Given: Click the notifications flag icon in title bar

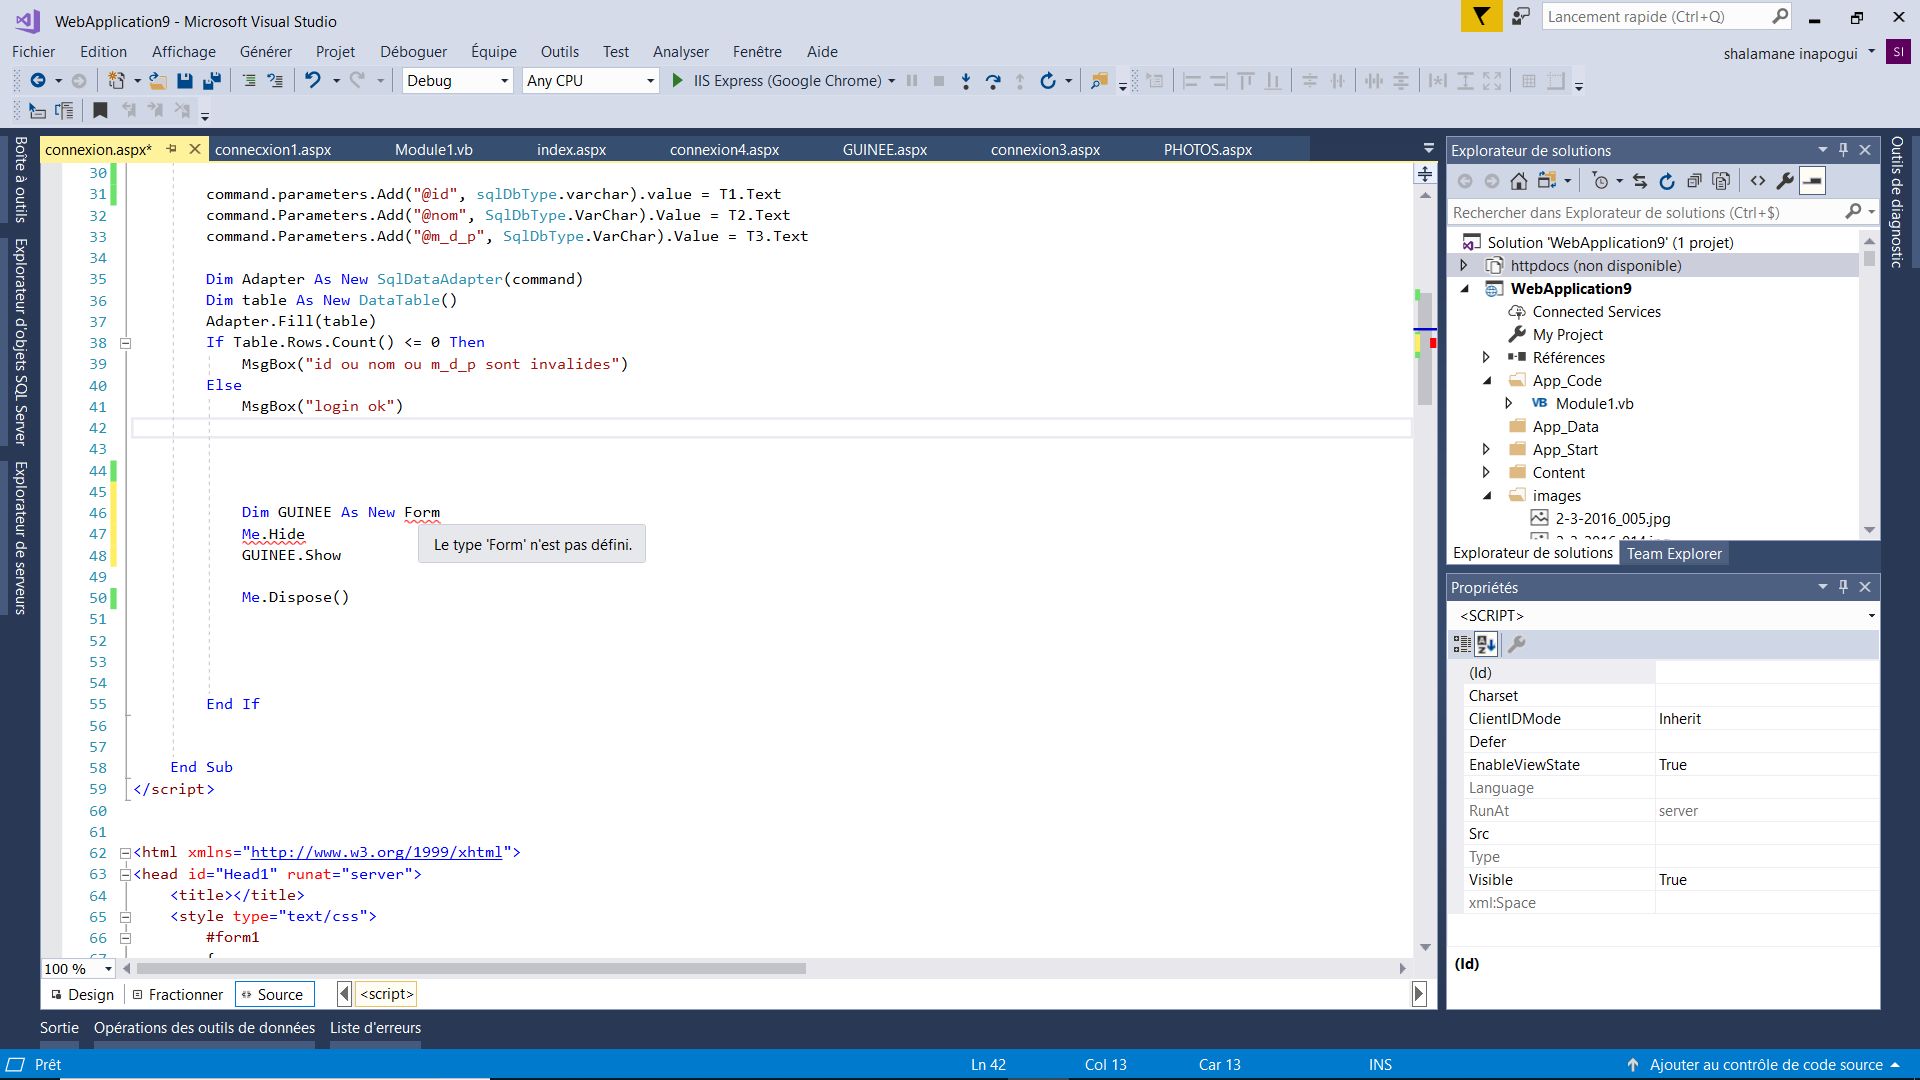Looking at the screenshot, I should click(x=1481, y=17).
